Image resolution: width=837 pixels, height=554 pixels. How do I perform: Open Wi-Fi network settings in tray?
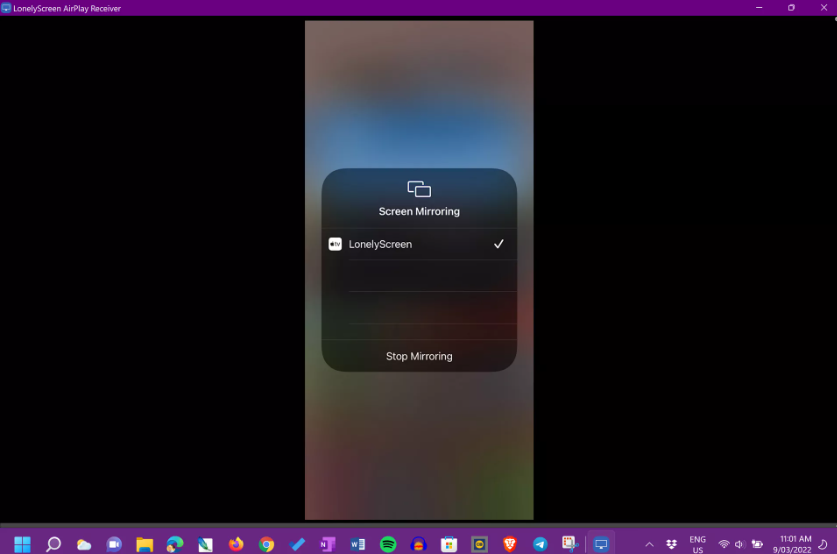[x=724, y=544]
